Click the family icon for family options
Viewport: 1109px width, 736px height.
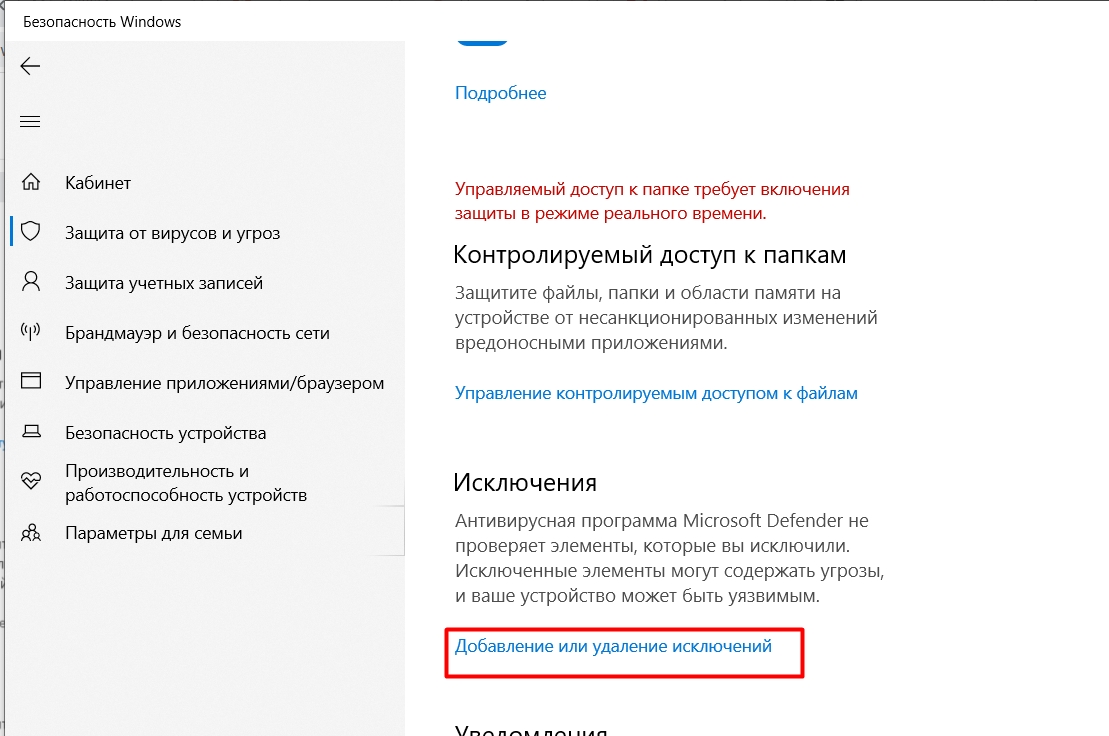(x=30, y=532)
